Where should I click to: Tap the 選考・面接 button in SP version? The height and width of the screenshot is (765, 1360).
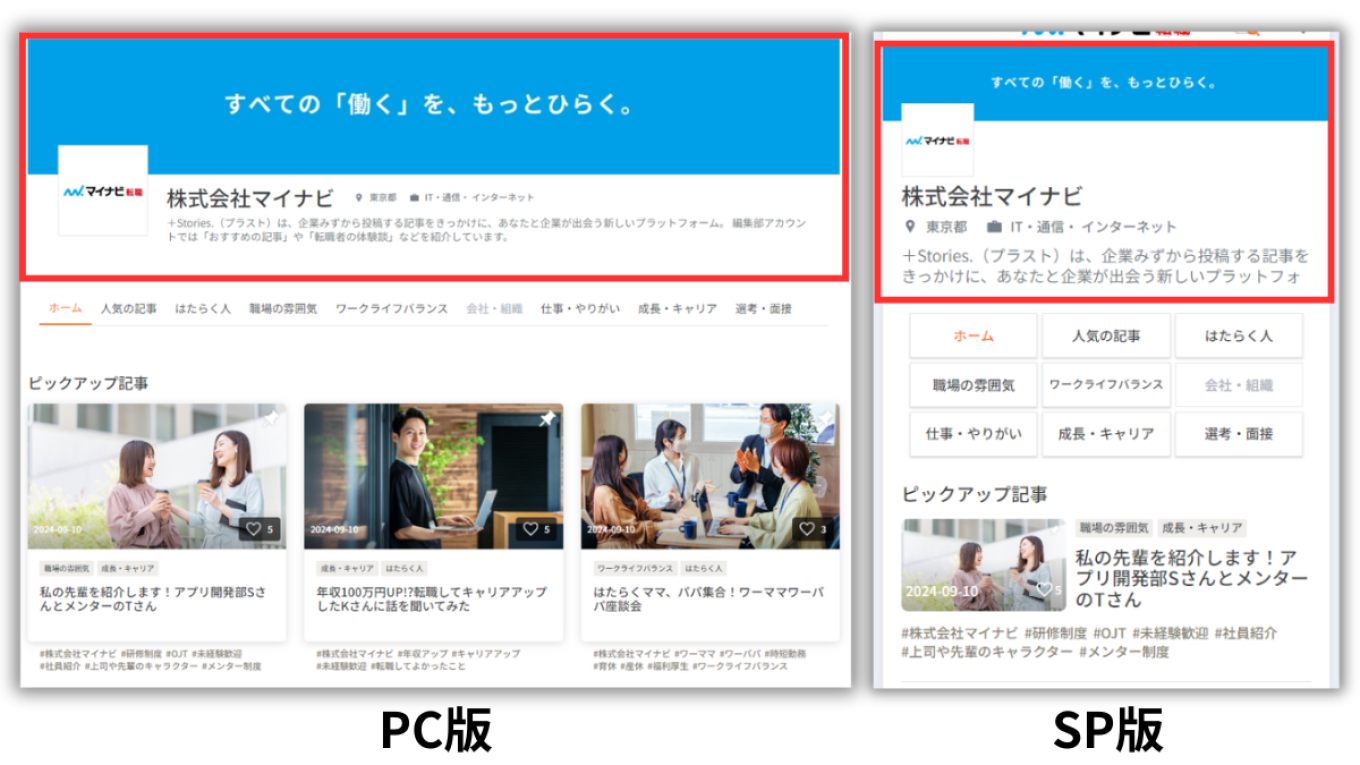pyautogui.click(x=1239, y=434)
